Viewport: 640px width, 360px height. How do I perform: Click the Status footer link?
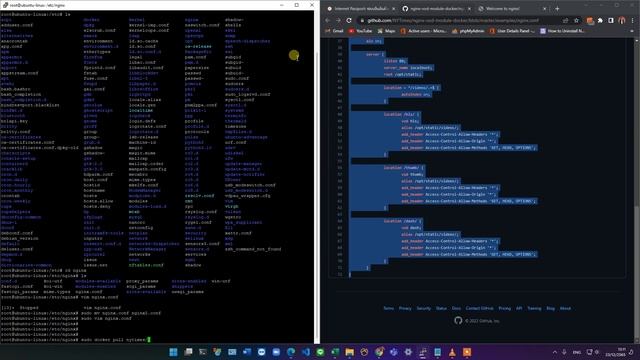pyautogui.click(x=441, y=309)
